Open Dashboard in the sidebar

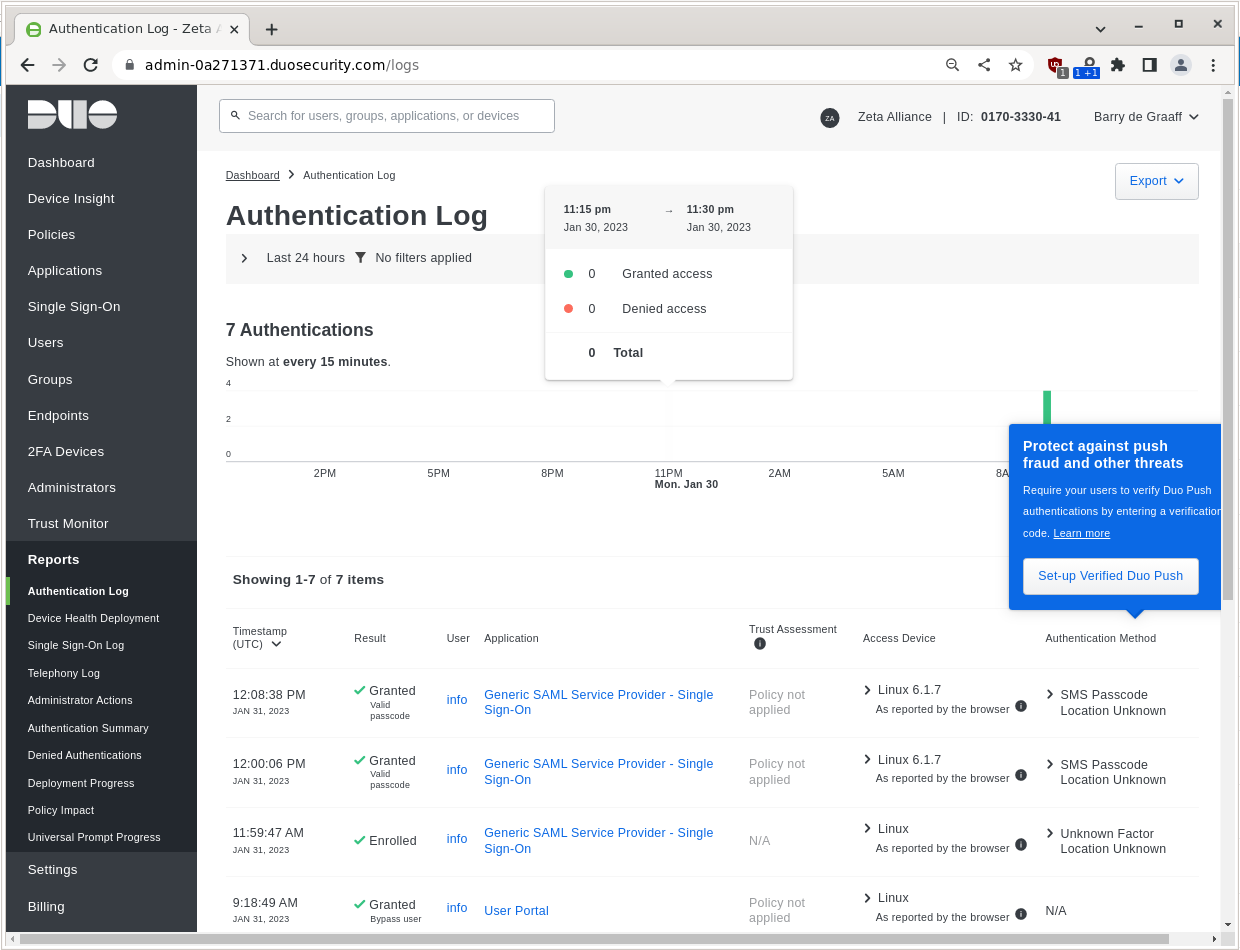(61, 162)
